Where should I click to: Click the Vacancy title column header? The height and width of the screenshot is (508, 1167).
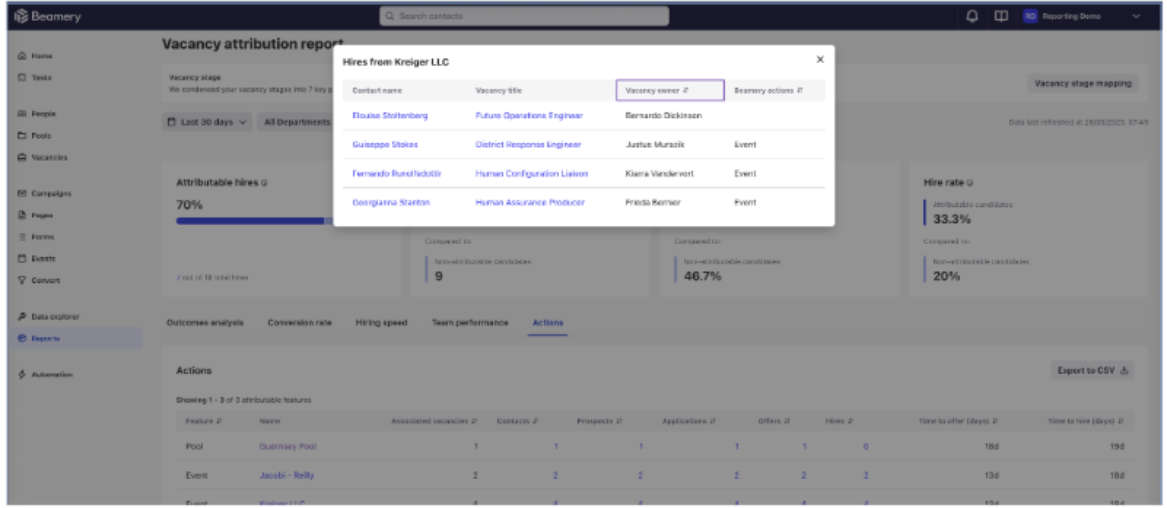click(499, 90)
